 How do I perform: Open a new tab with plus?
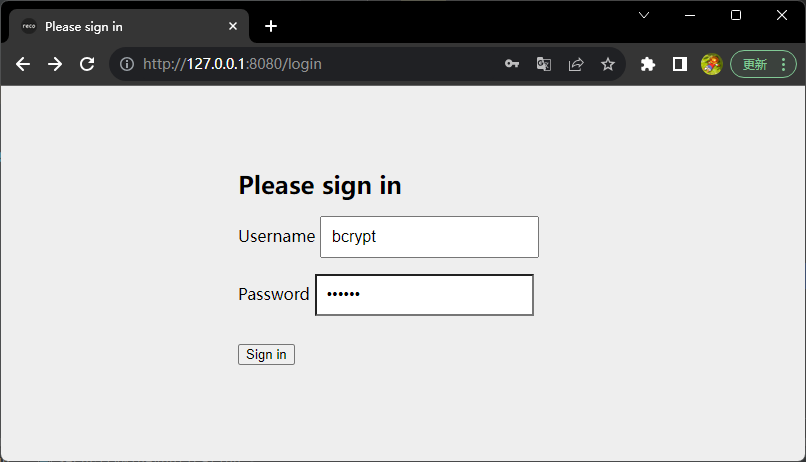point(271,26)
